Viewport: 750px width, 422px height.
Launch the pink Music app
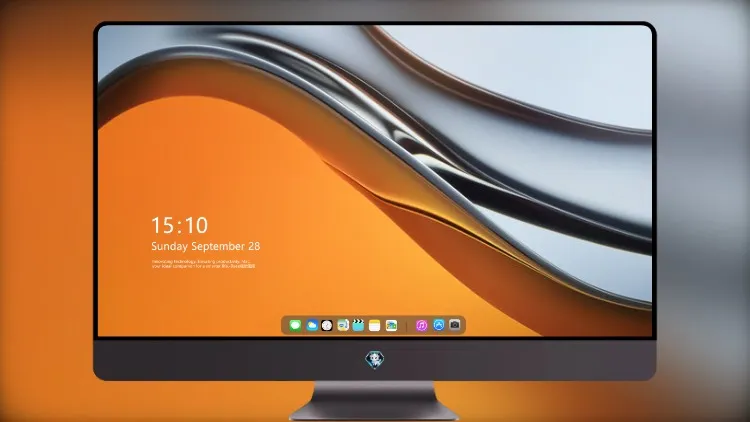421,325
